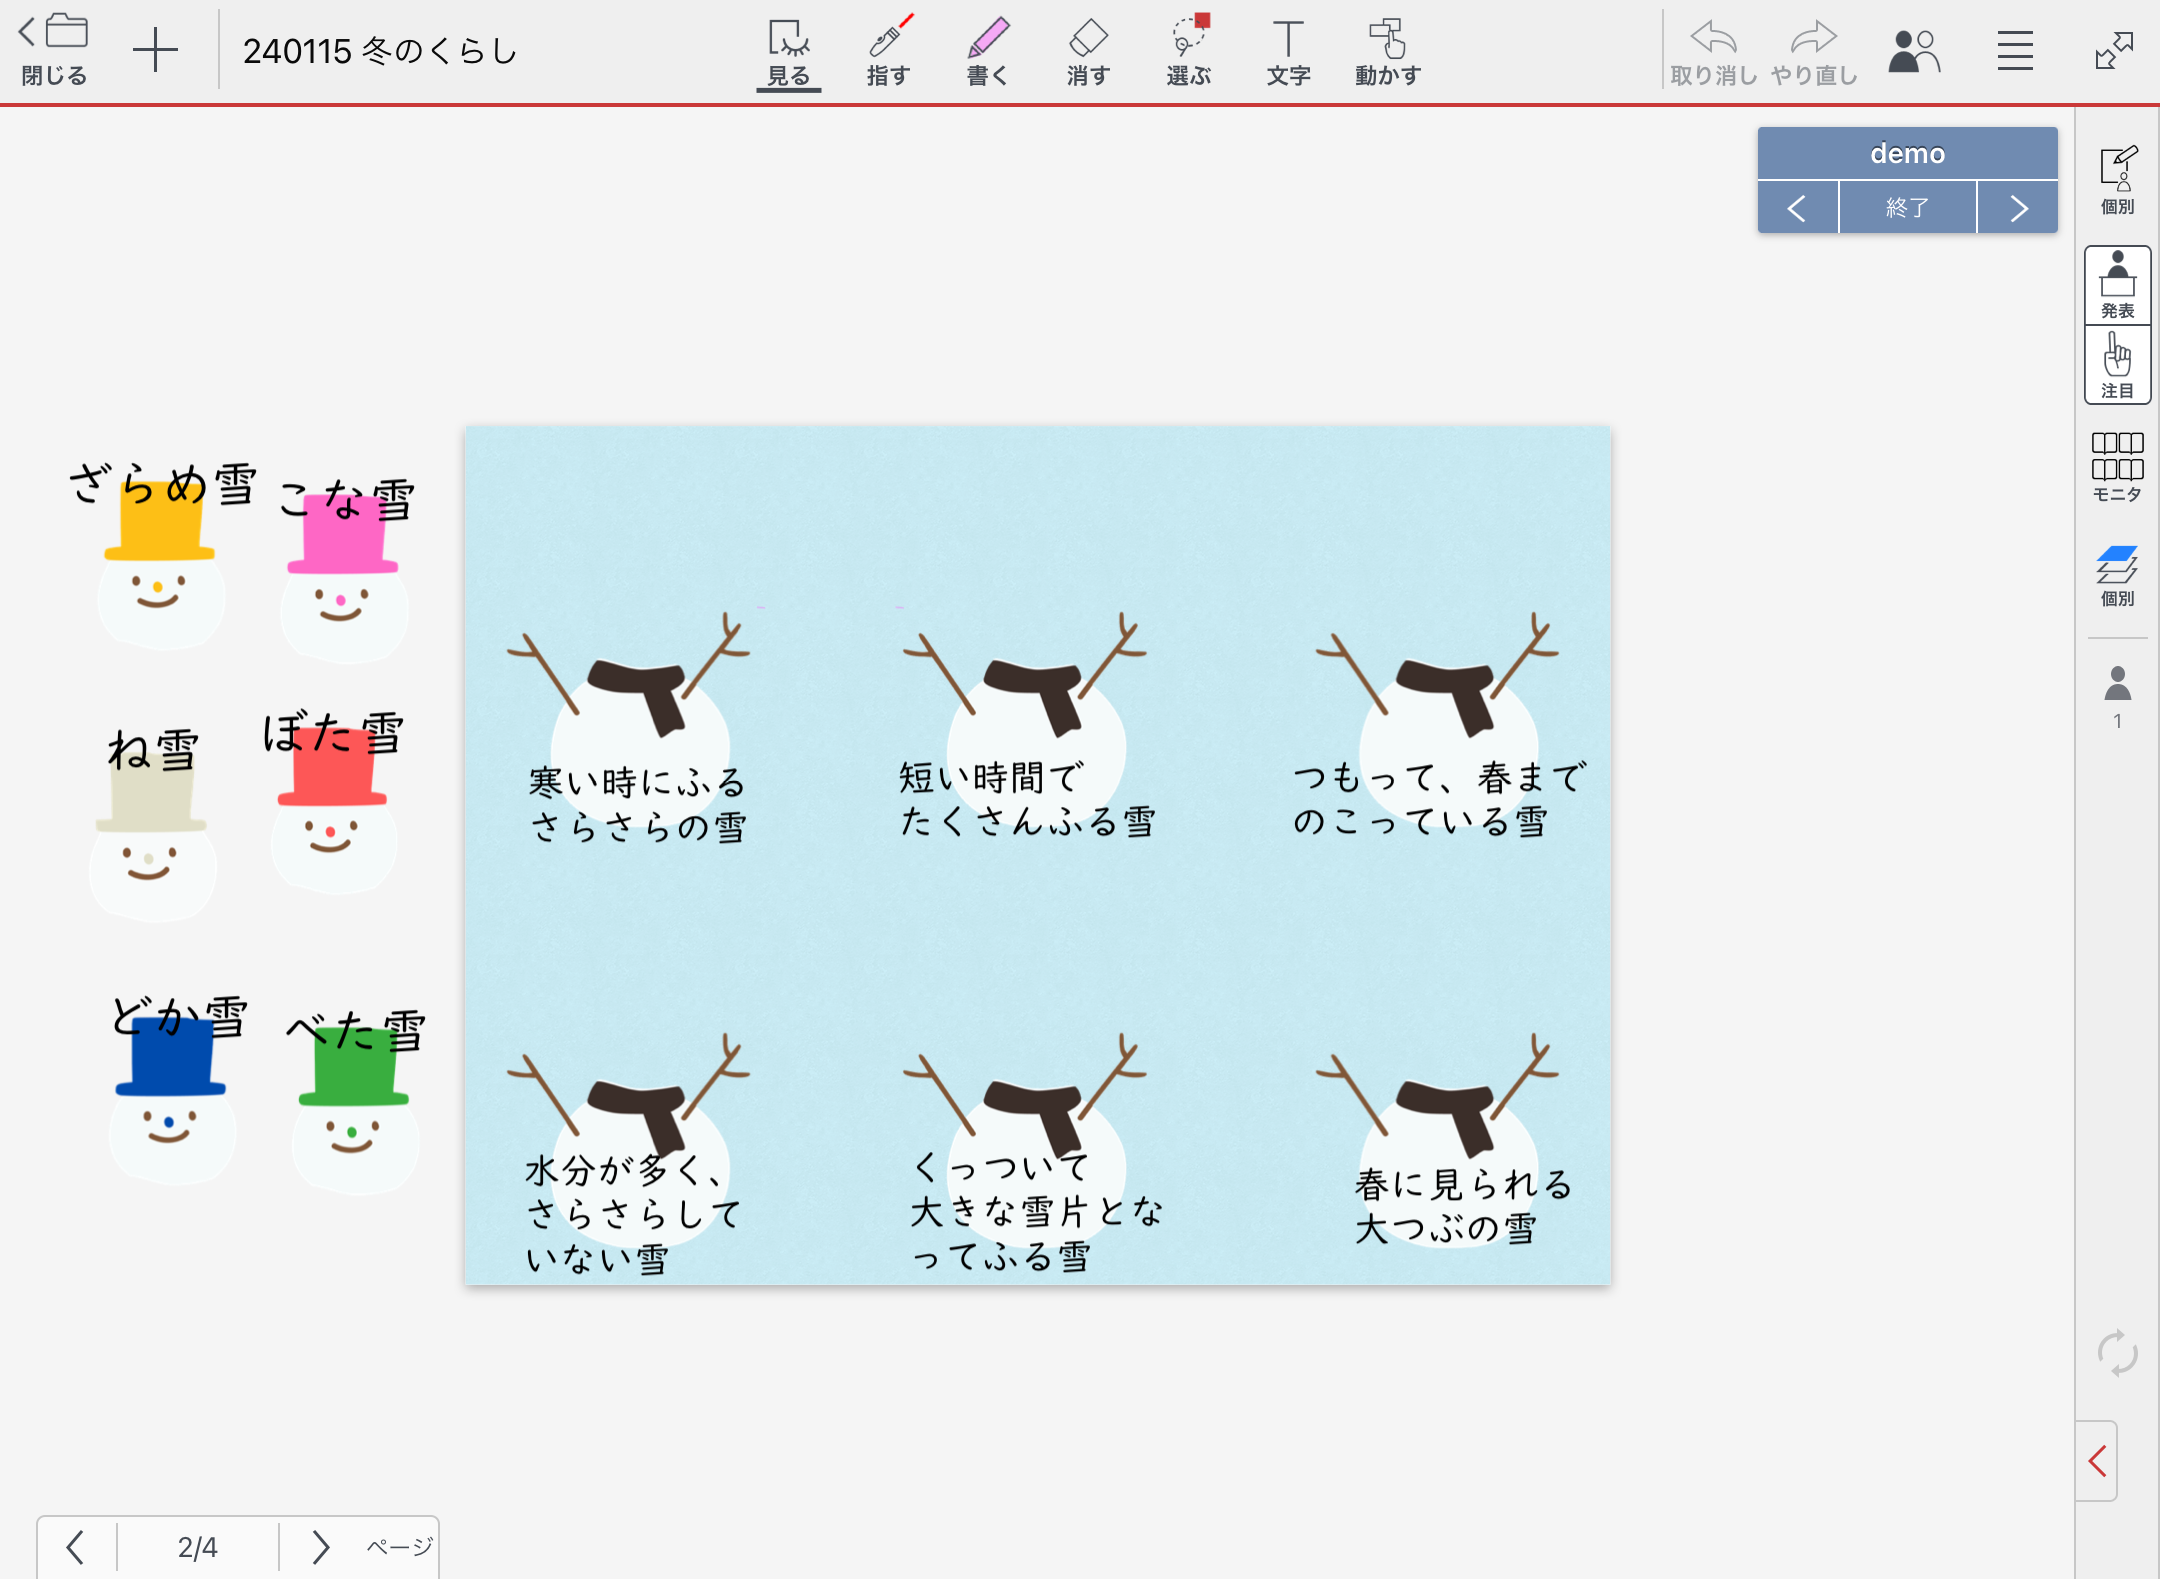2160x1579 pixels.
Task: Go to next demo student arrow
Action: [2018, 208]
